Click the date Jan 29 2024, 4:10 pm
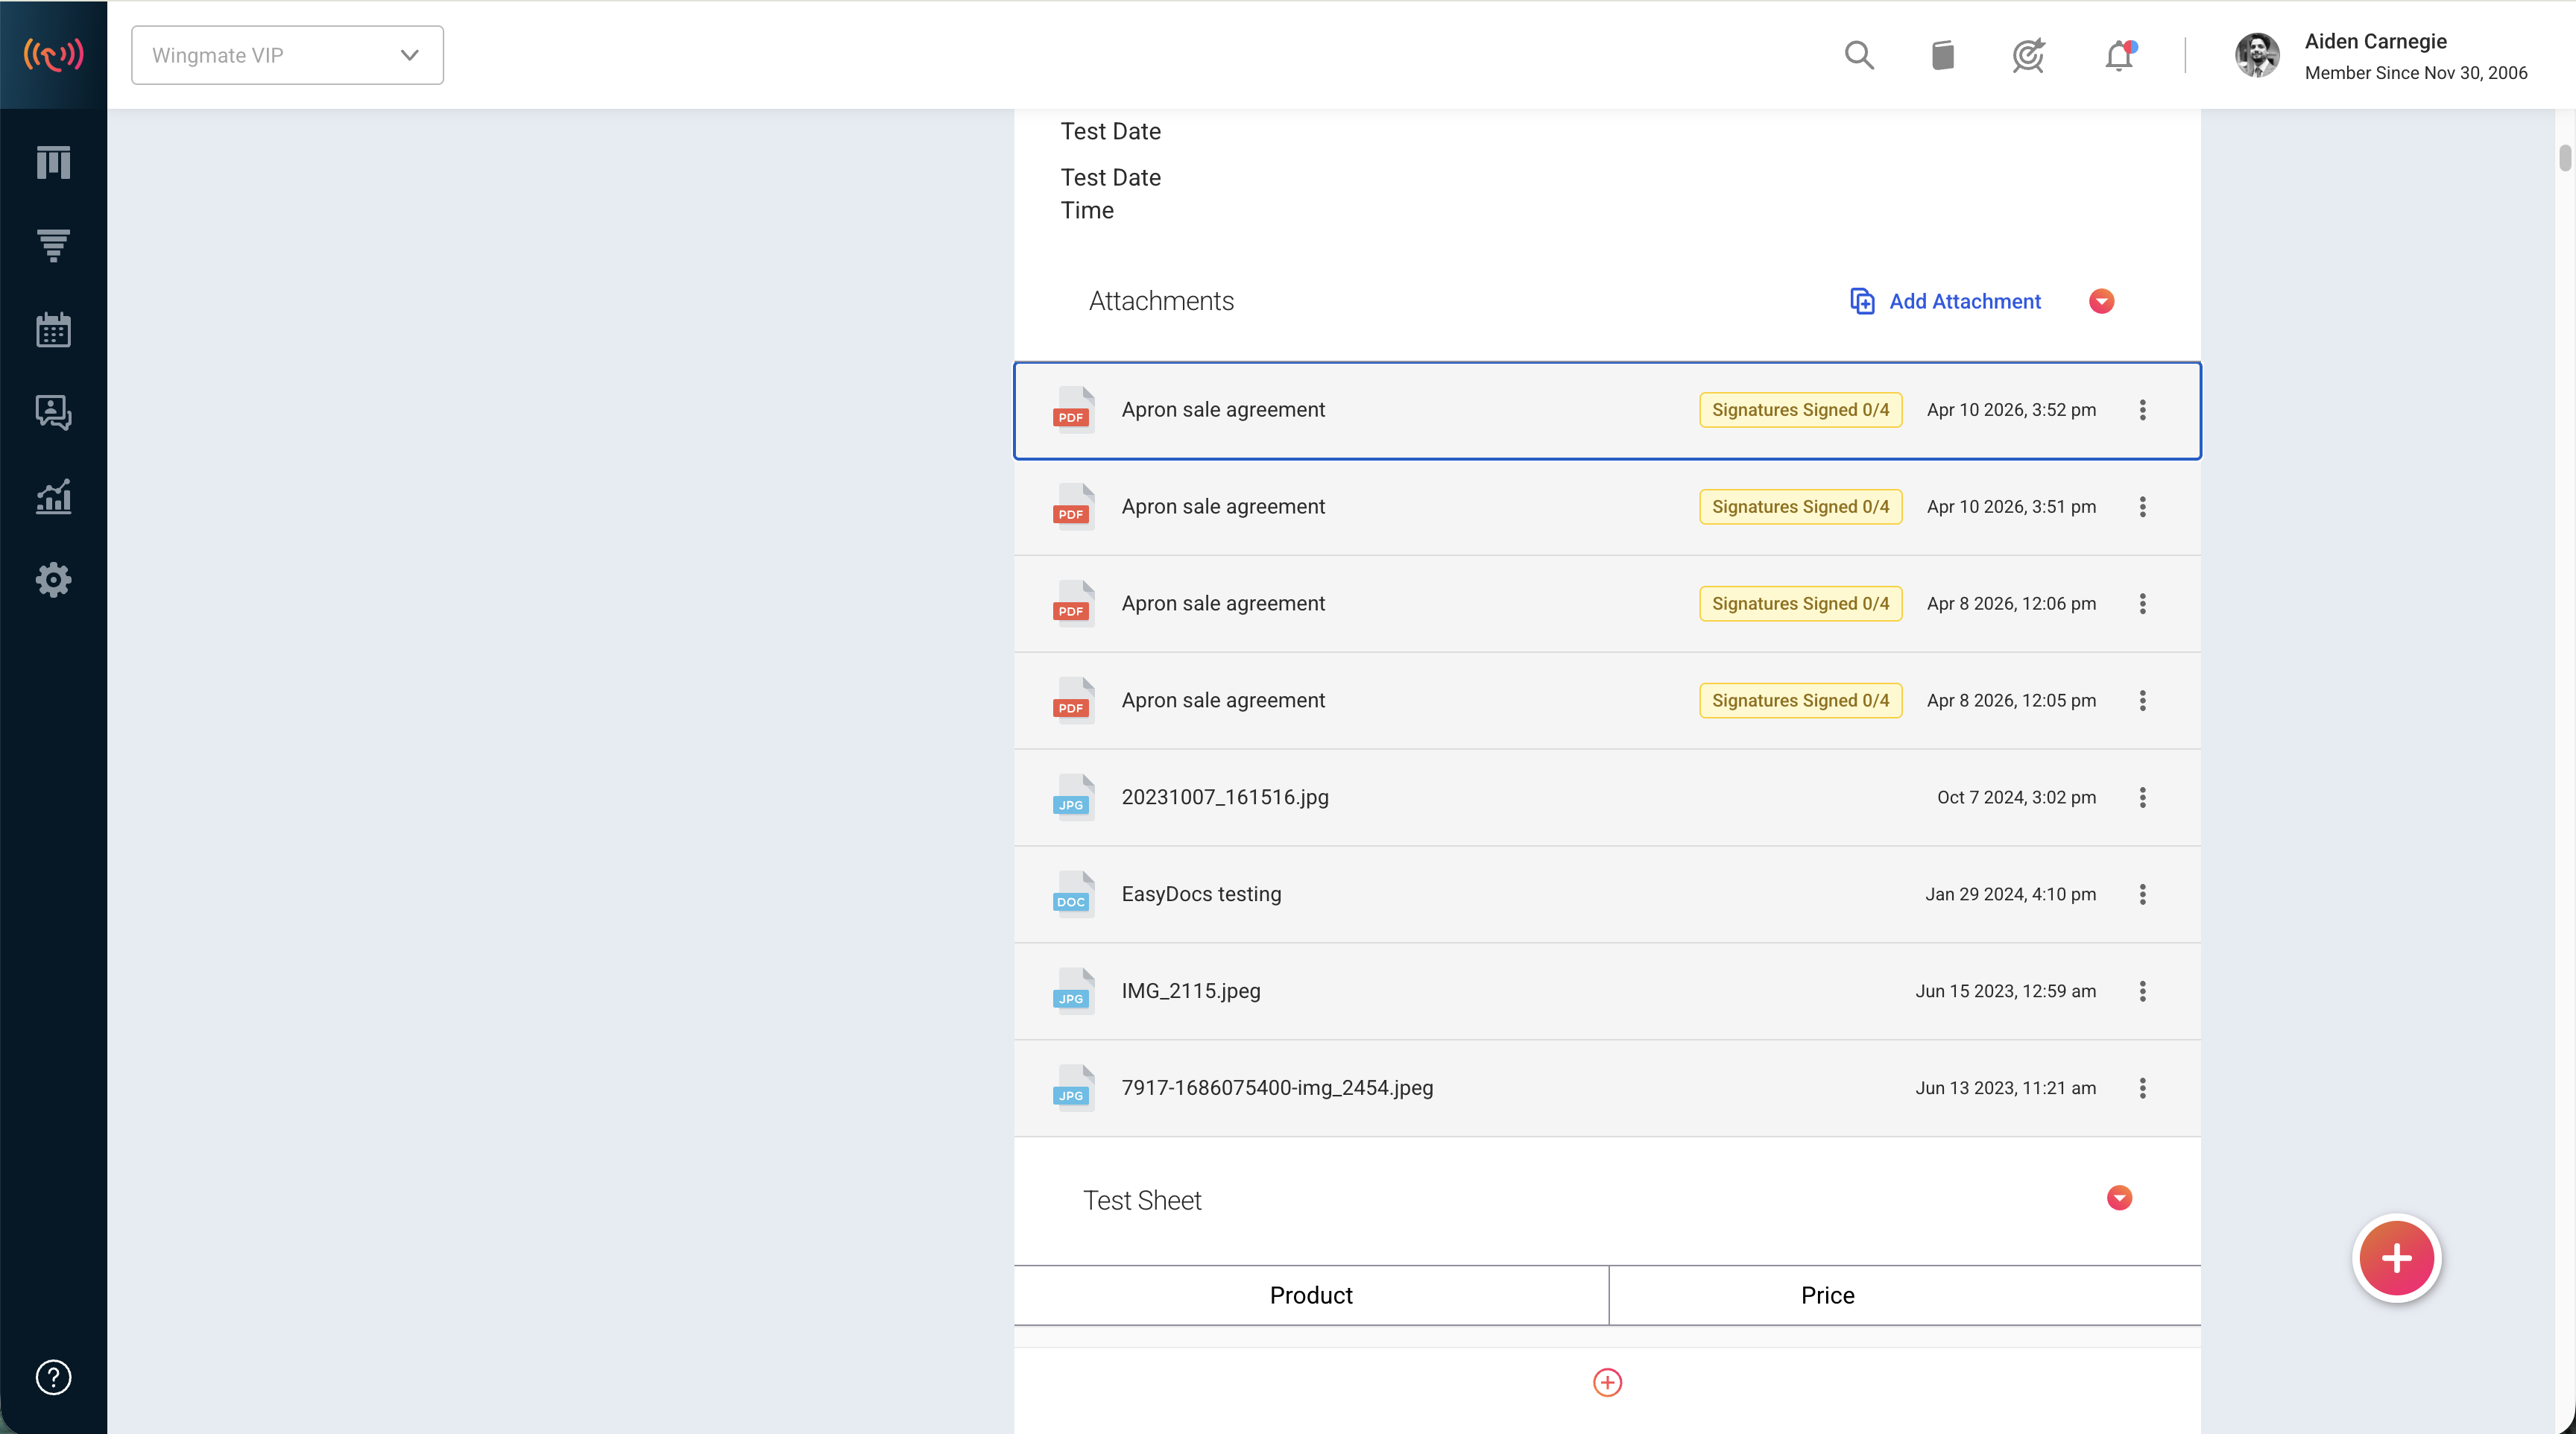The image size is (2576, 1434). [2010, 895]
